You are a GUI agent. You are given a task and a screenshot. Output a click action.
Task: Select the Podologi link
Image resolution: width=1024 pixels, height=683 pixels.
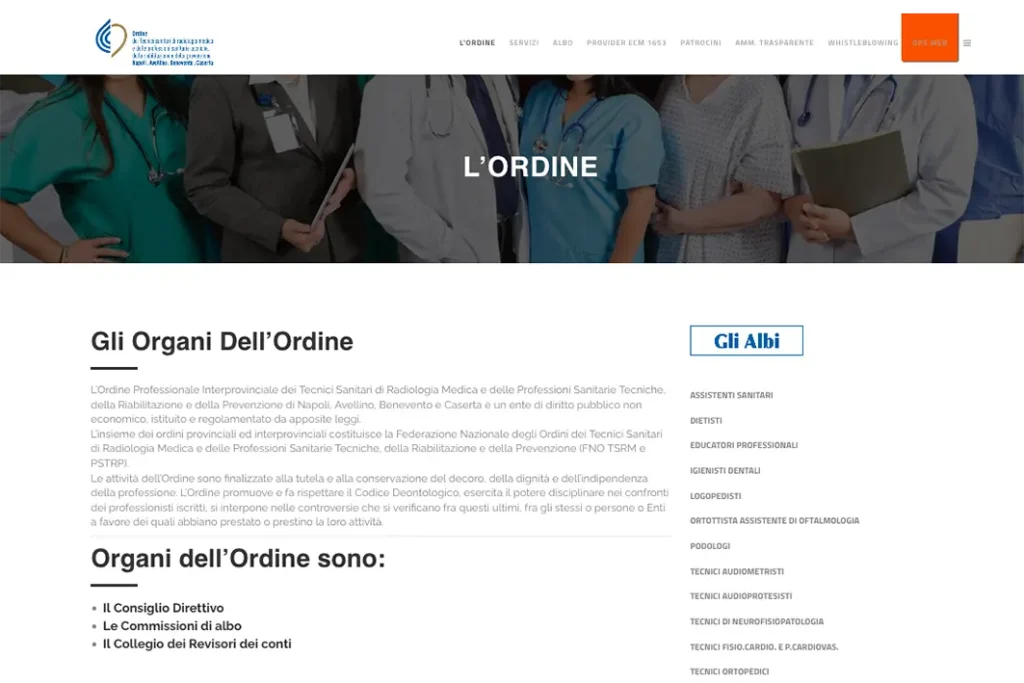tap(710, 546)
